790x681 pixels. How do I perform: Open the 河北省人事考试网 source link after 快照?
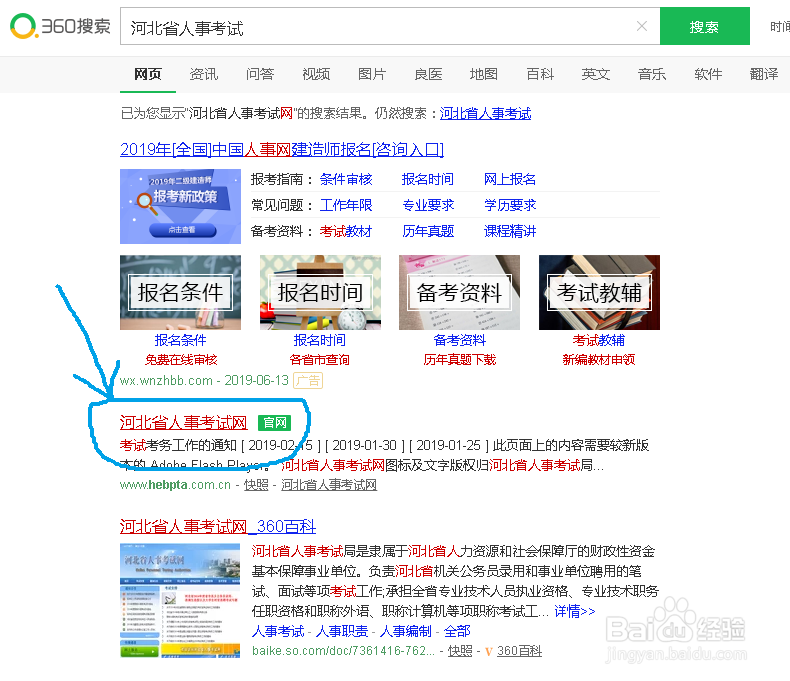click(329, 485)
